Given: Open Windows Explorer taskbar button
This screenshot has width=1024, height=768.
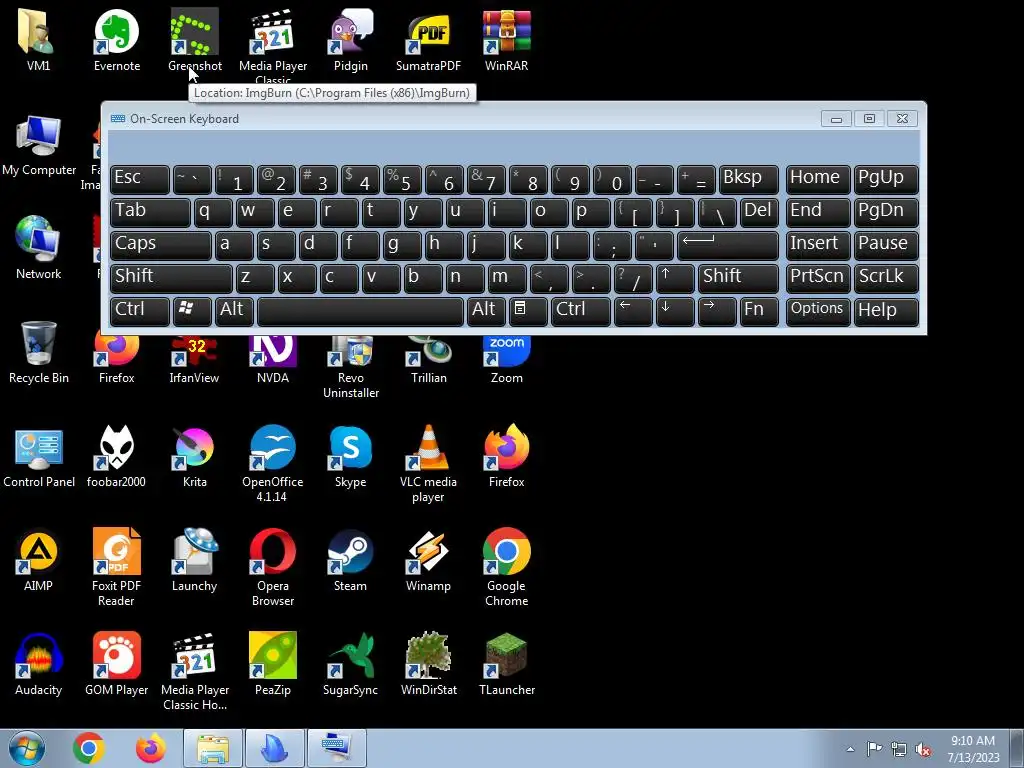Looking at the screenshot, I should pos(213,748).
